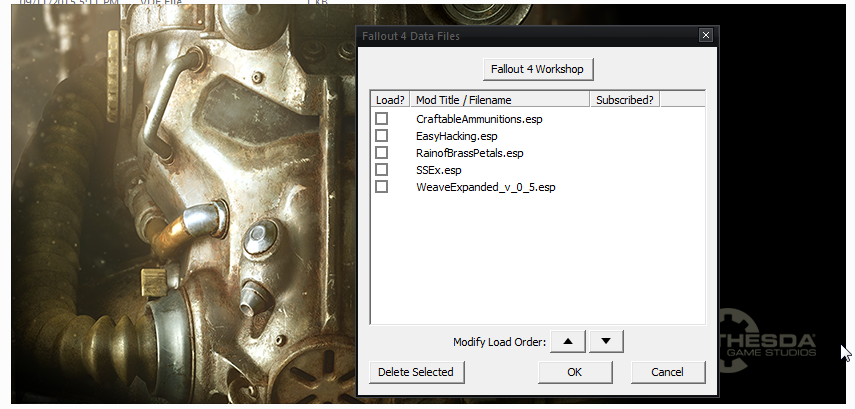This screenshot has width=855, height=409.
Task: Click the Delete Selected button
Action: (x=416, y=372)
